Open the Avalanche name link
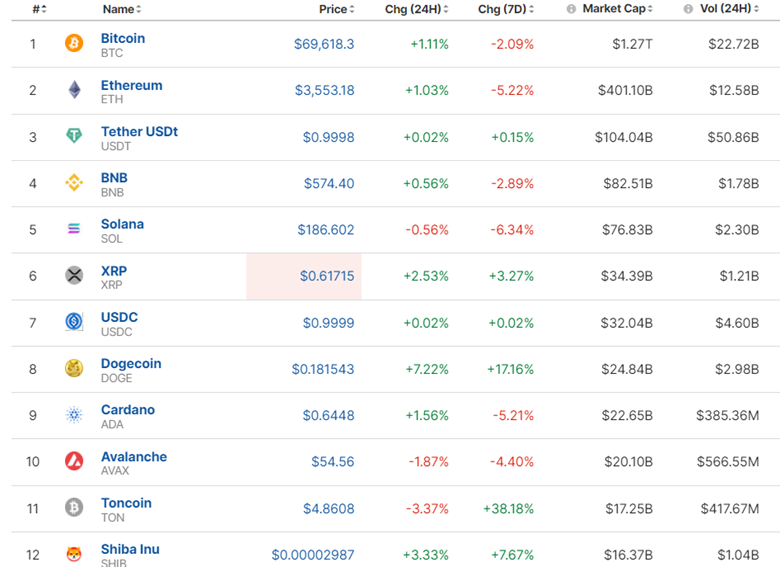Viewport: 780px width, 567px height. click(x=134, y=457)
